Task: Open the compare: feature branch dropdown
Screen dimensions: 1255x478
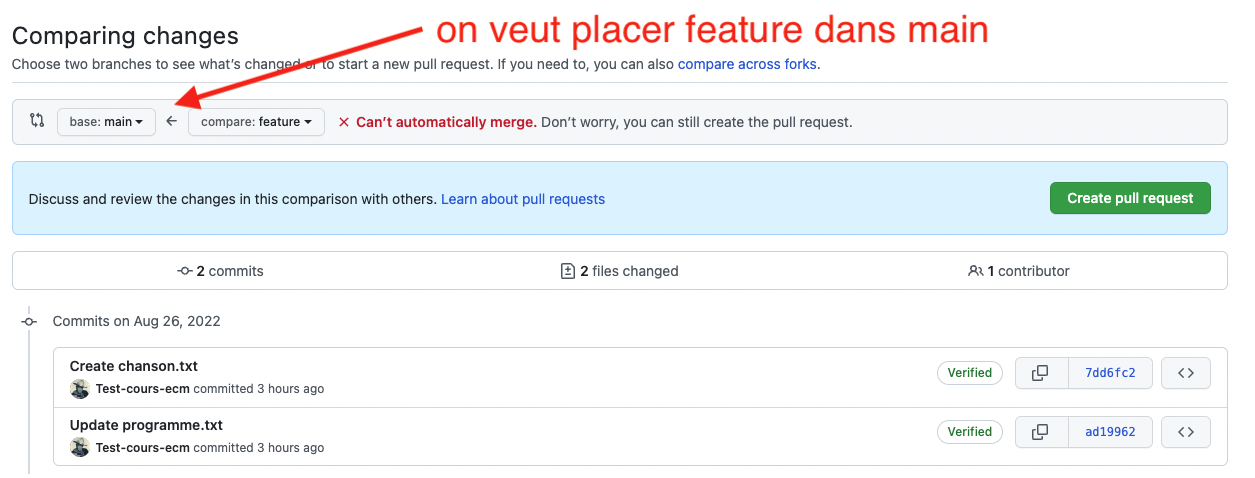Action: (256, 122)
